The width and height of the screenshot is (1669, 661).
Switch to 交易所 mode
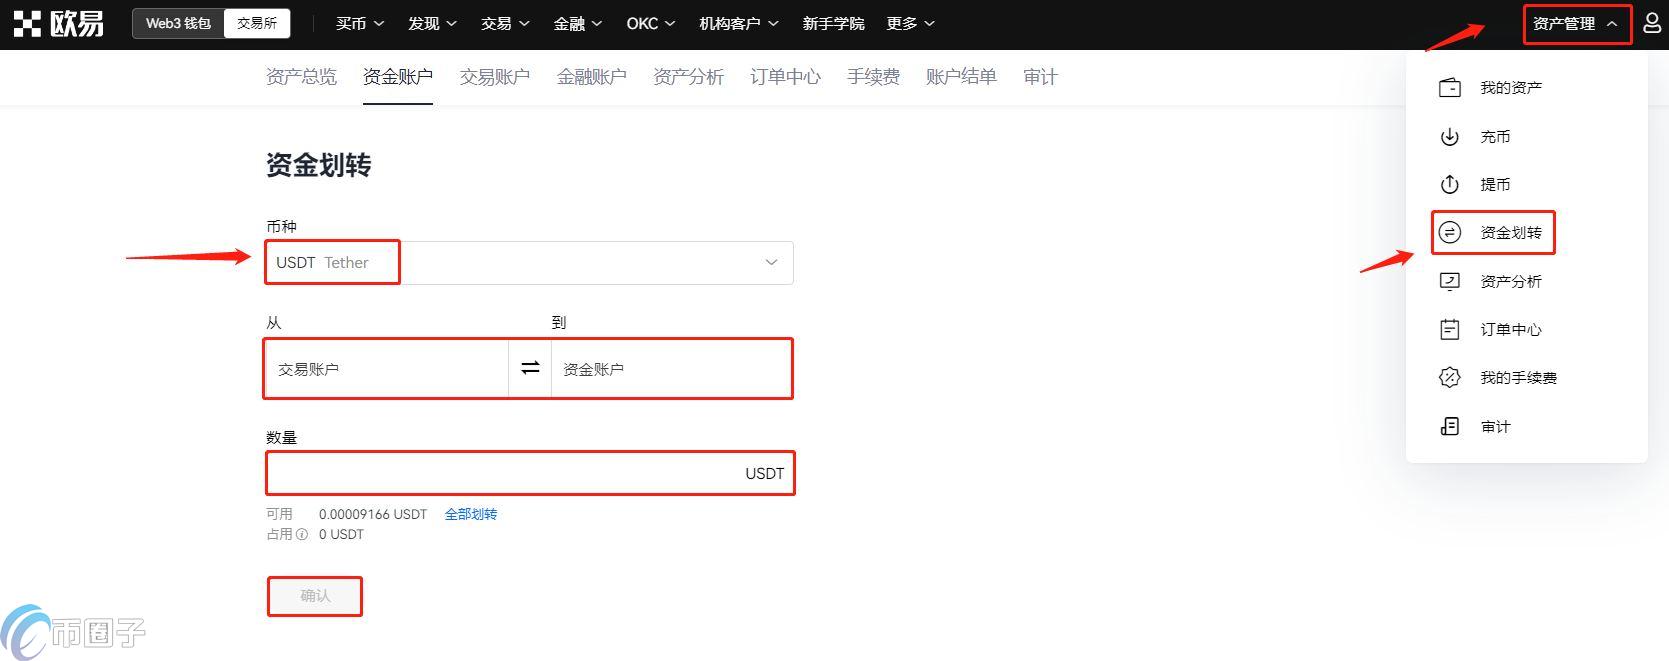point(257,23)
